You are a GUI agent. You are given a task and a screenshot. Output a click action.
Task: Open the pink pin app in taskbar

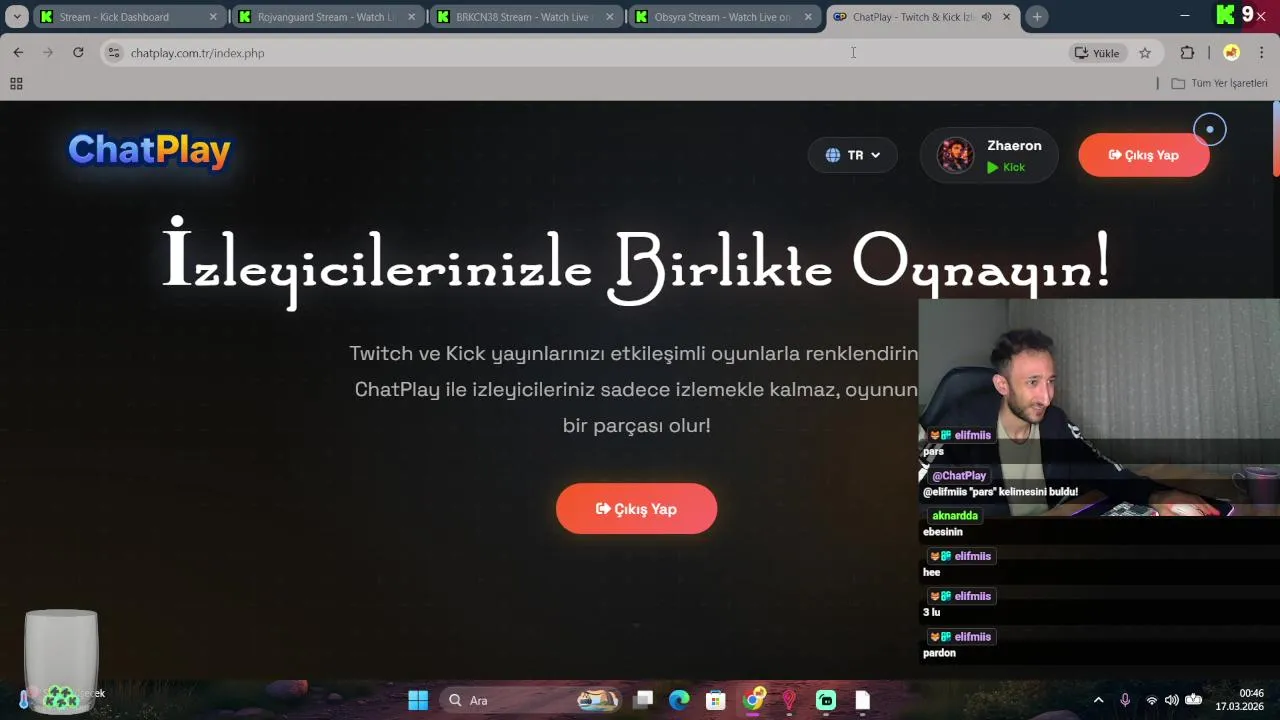(x=789, y=700)
